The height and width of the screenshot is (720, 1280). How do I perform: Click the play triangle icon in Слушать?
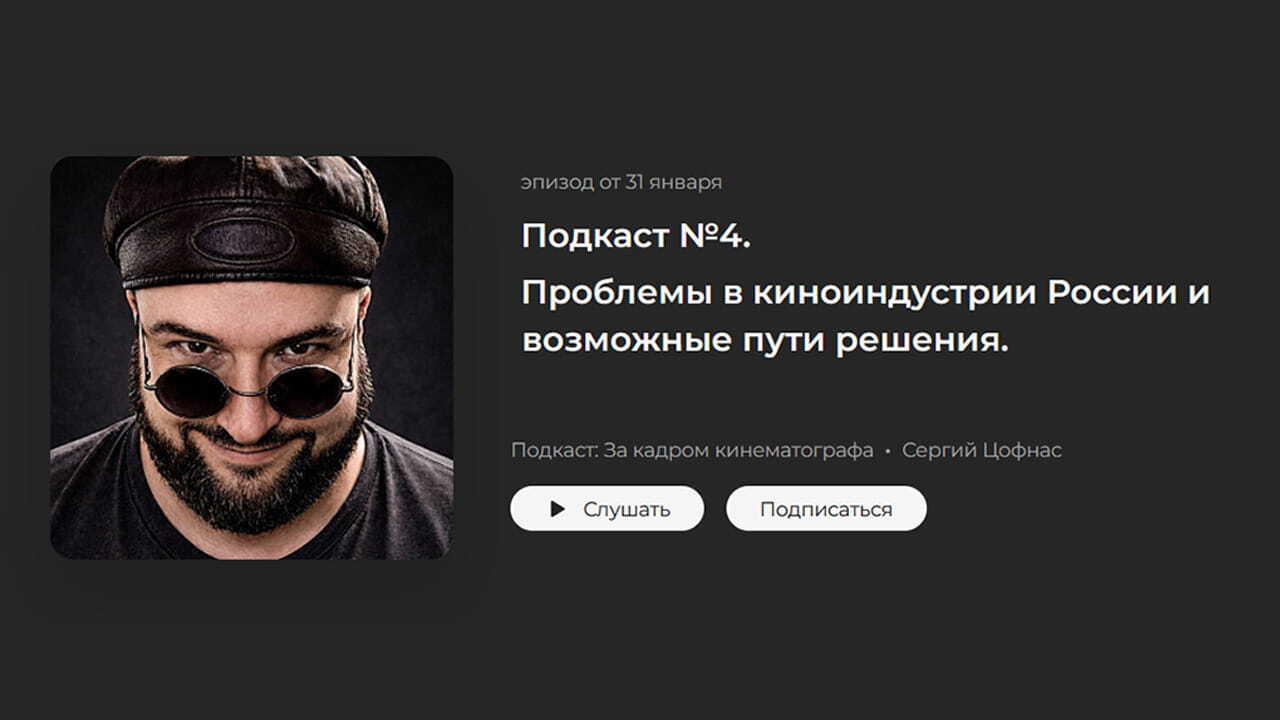[557, 509]
